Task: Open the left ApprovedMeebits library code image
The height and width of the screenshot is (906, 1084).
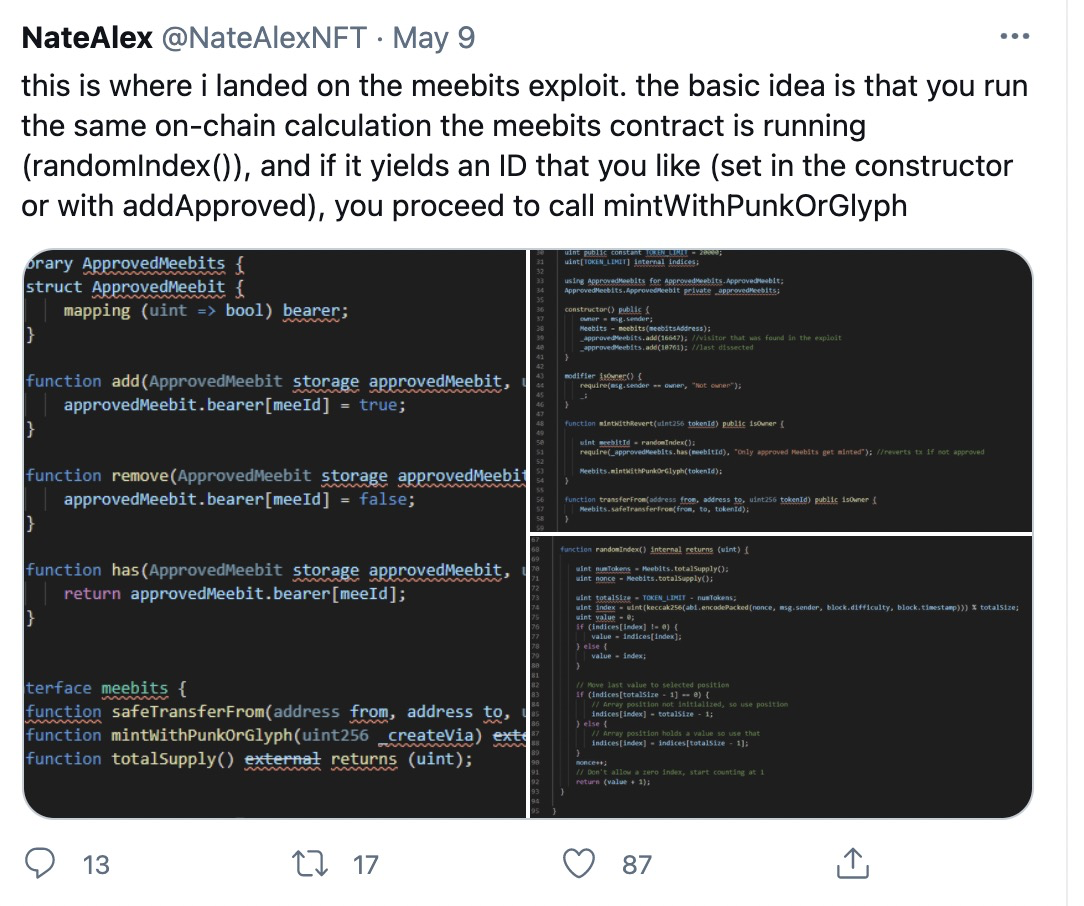Action: tap(274, 534)
